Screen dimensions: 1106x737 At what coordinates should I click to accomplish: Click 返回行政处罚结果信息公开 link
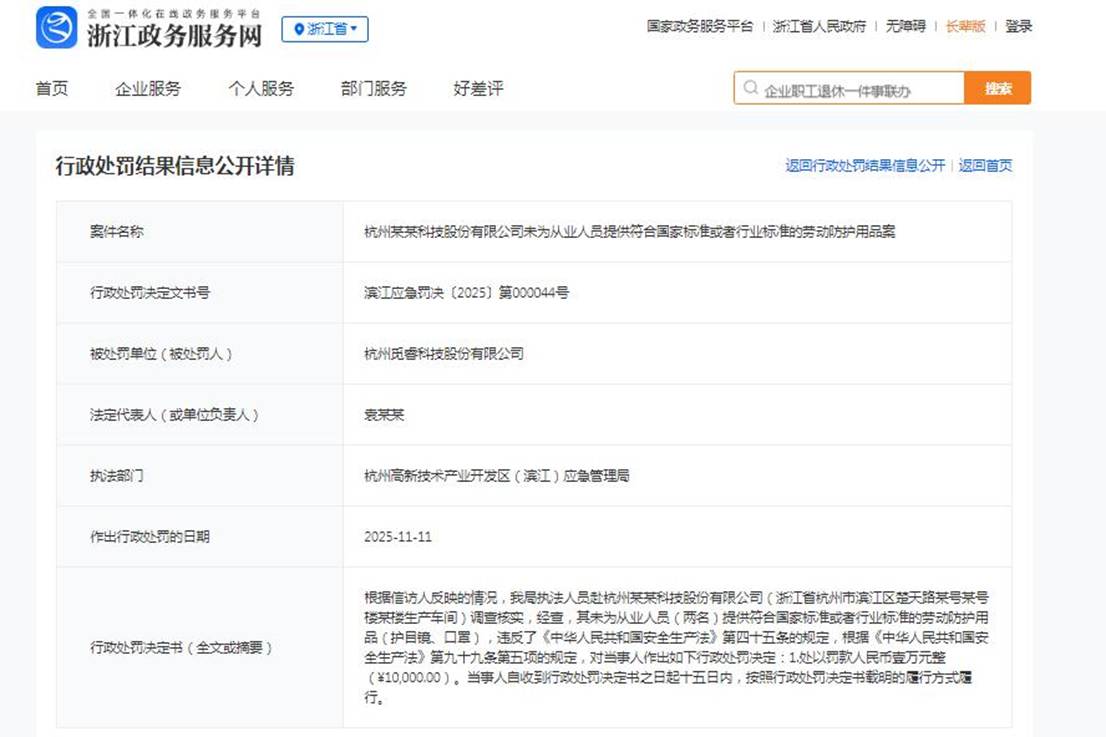(x=864, y=166)
